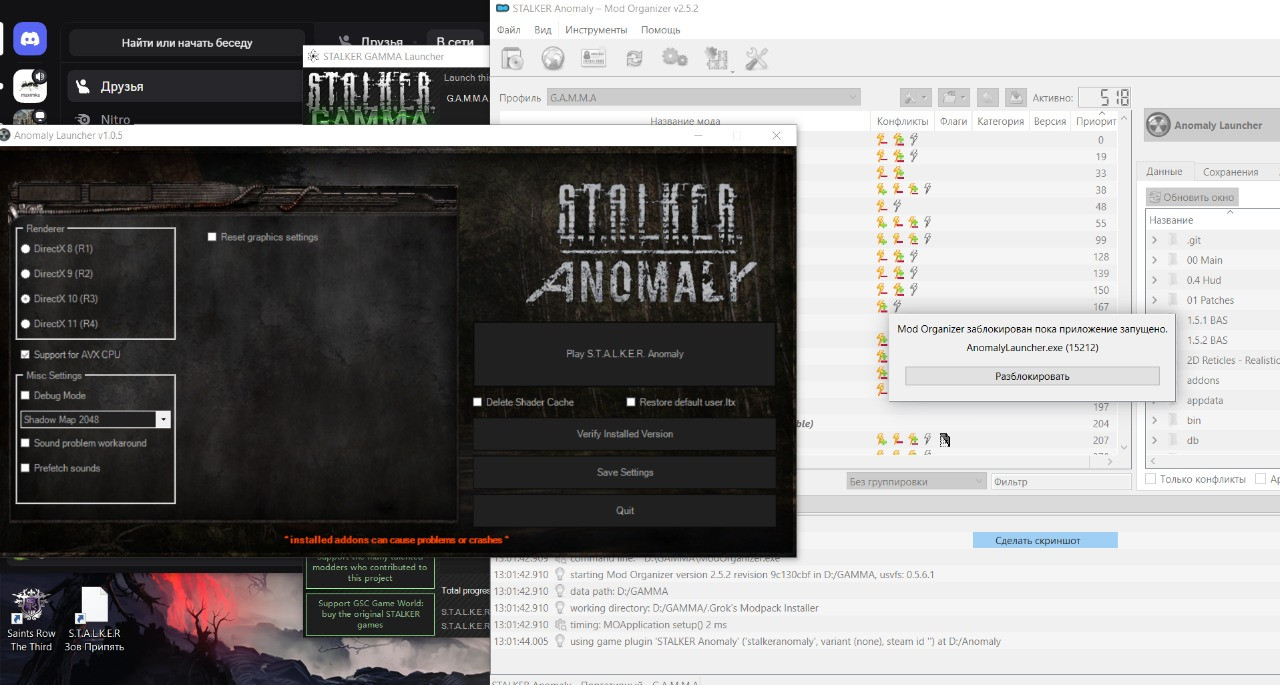Open the Помощь menu

coord(660,30)
